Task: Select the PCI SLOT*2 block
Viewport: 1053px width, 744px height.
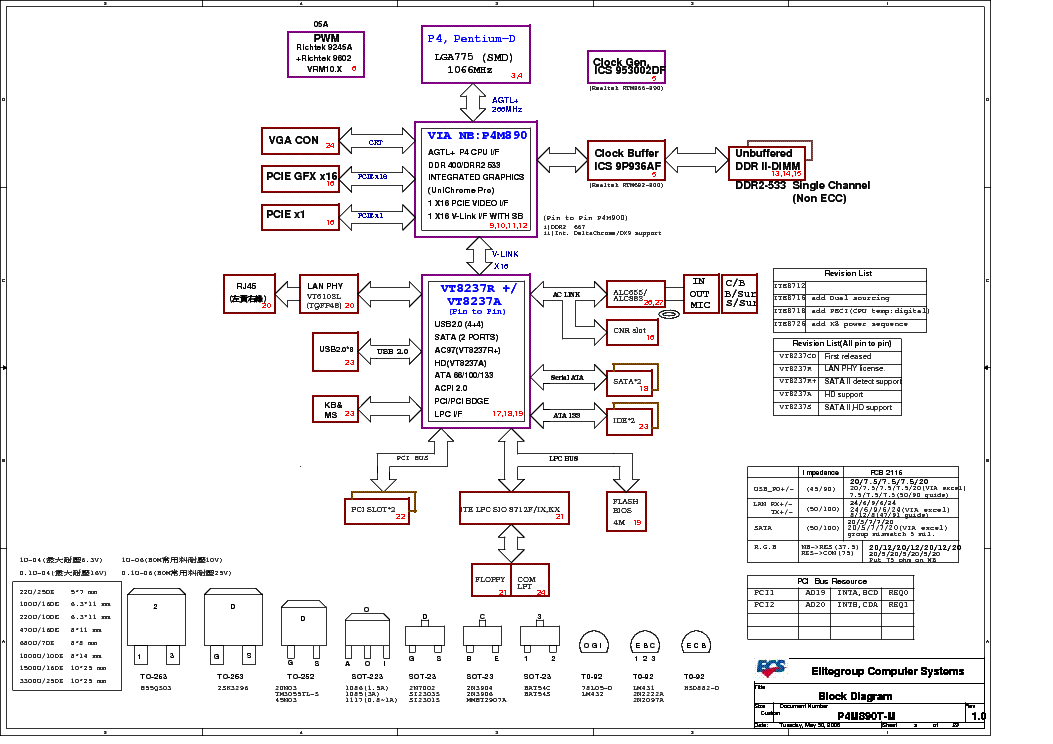Action: 377,510
